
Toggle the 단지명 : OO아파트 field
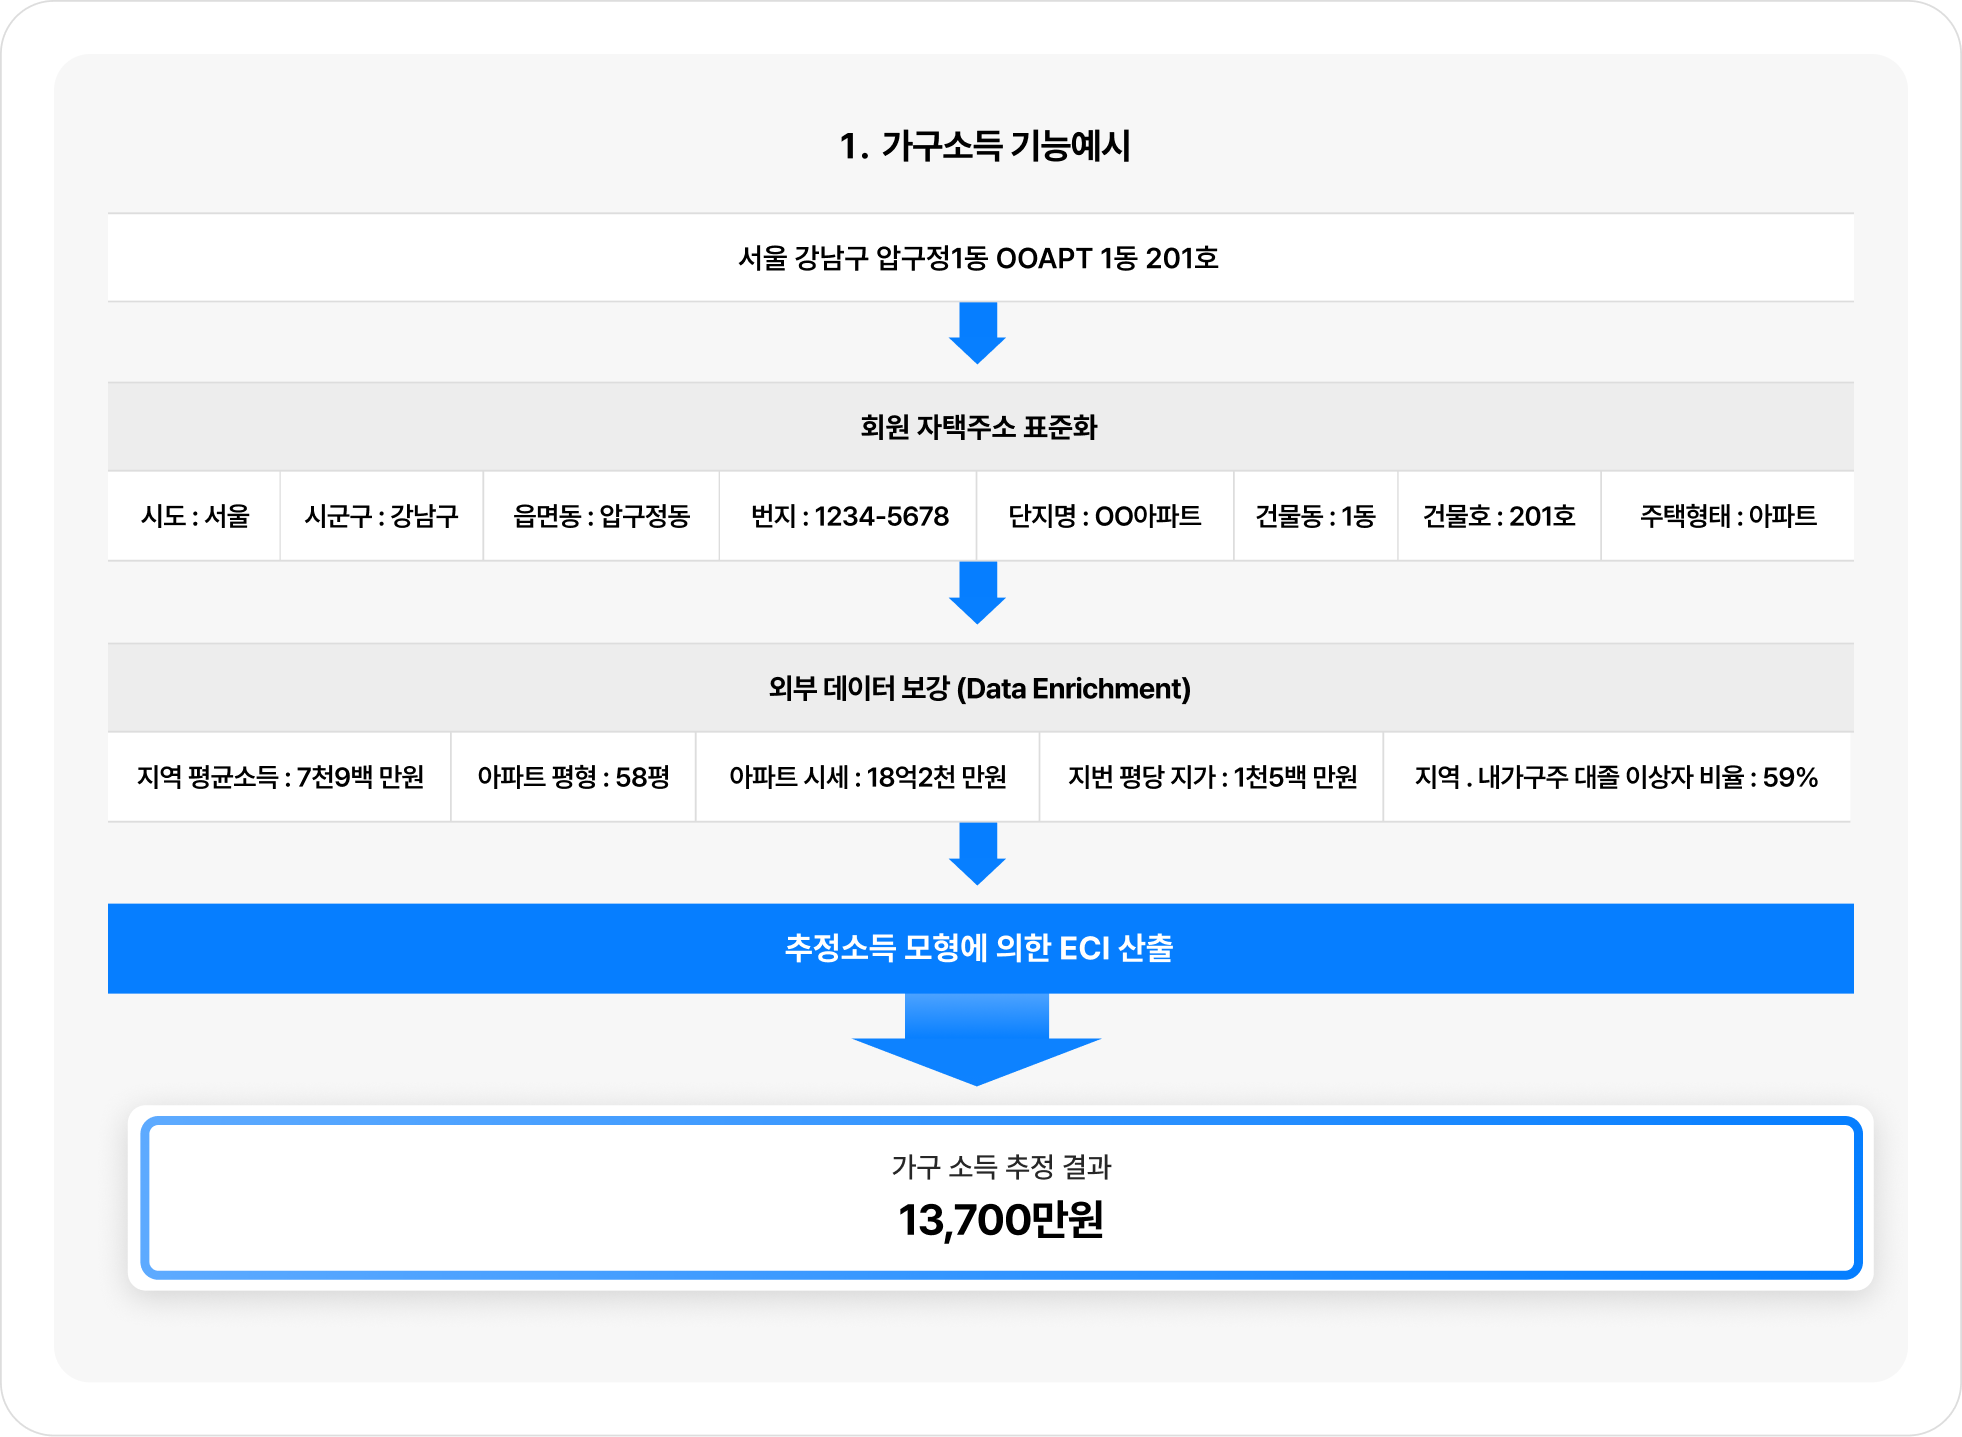pyautogui.click(x=1104, y=517)
